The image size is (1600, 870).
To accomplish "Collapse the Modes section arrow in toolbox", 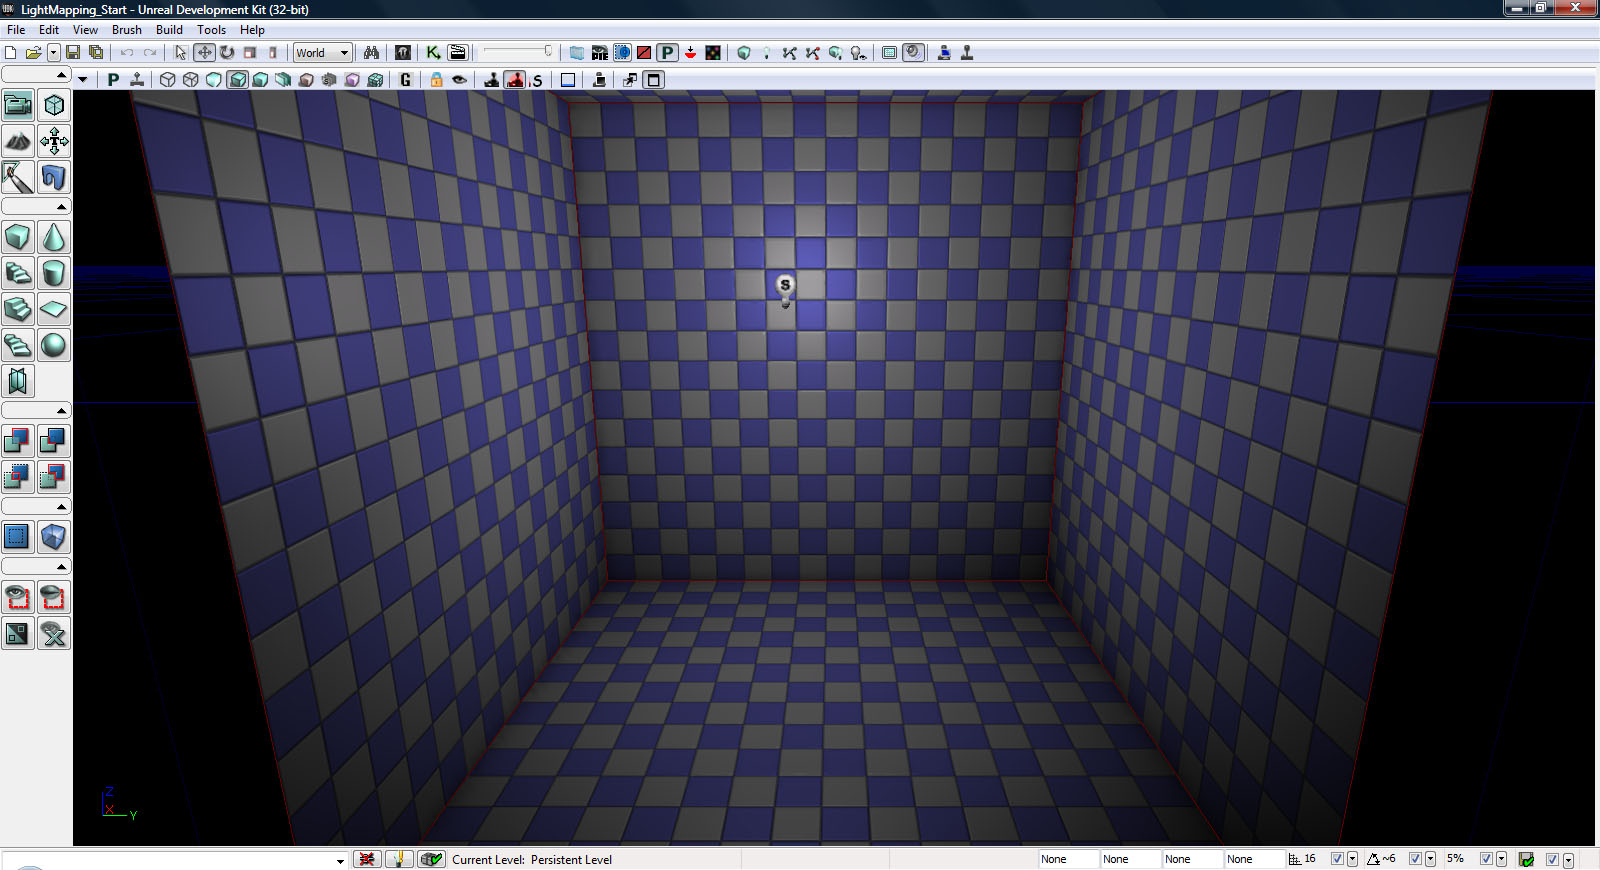I will tap(61, 75).
